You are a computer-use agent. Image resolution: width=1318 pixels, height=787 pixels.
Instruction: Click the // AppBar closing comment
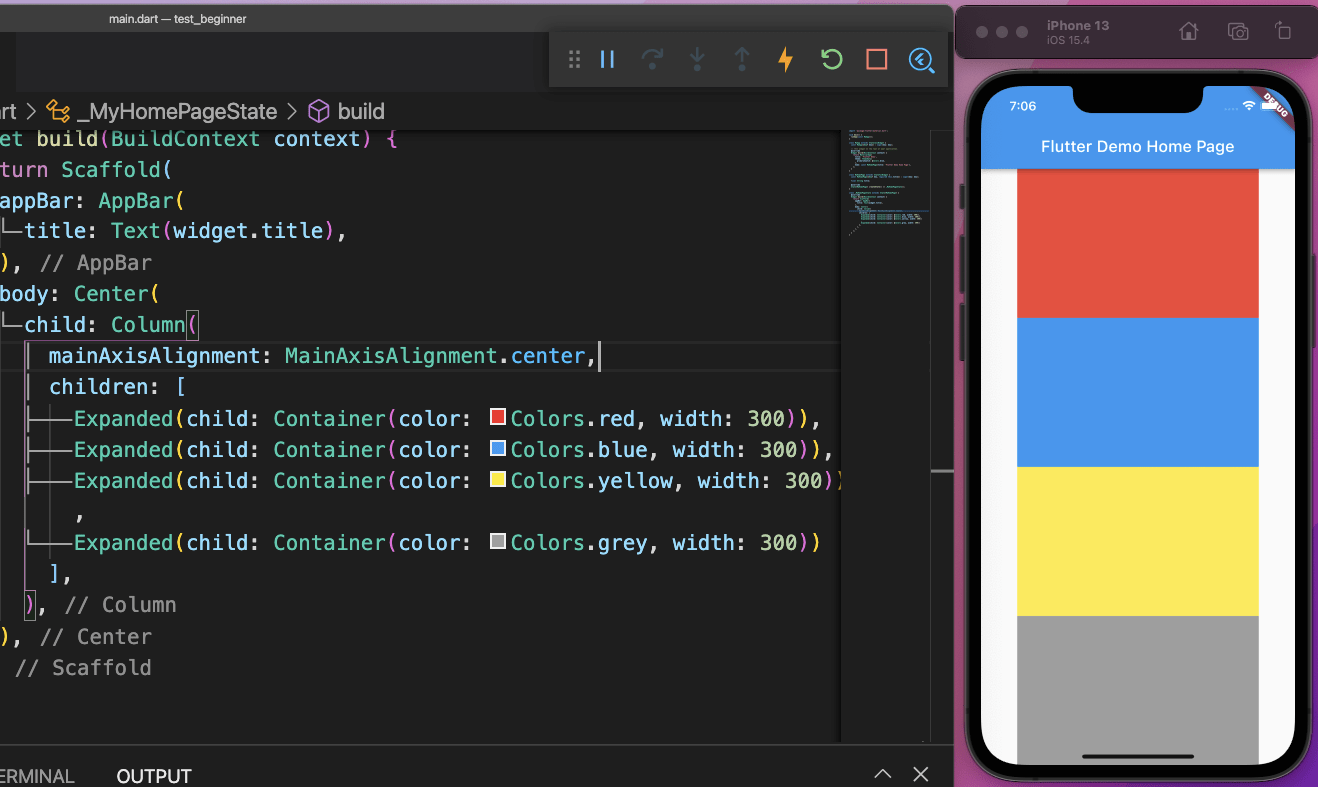click(95, 263)
